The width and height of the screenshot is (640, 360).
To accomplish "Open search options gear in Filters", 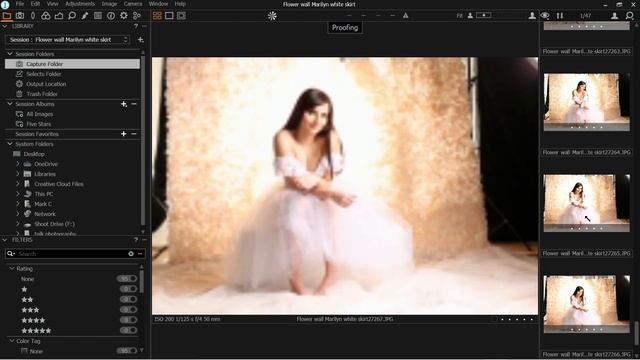I will (x=131, y=254).
